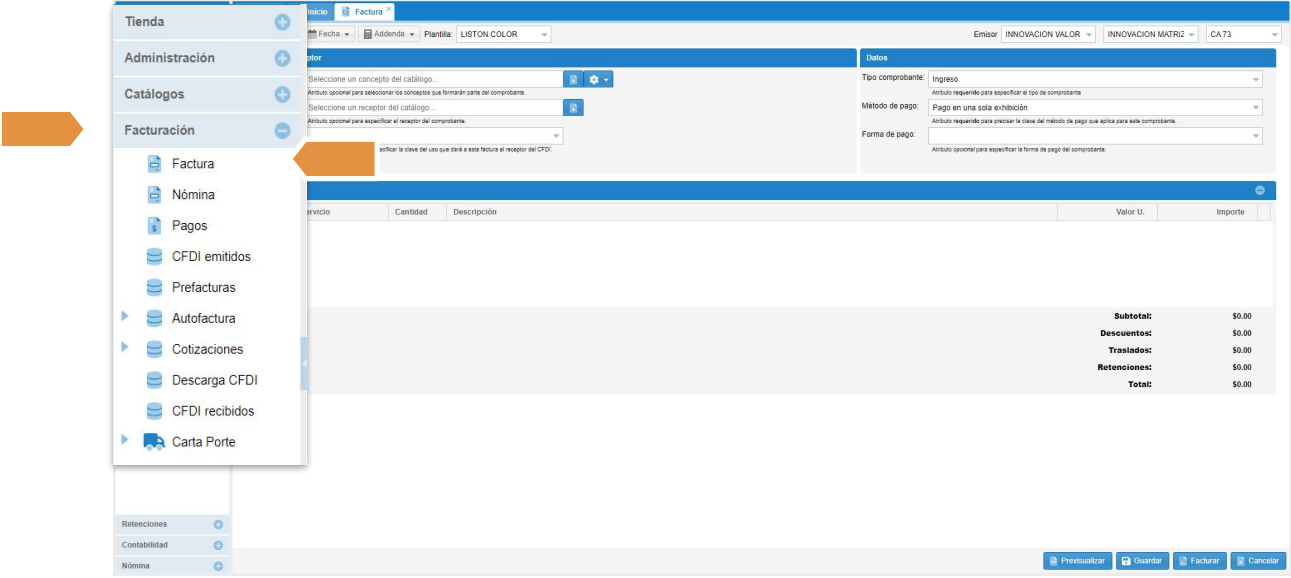Click the Forma de pago field
This screenshot has width=1291, height=578.
(1095, 136)
